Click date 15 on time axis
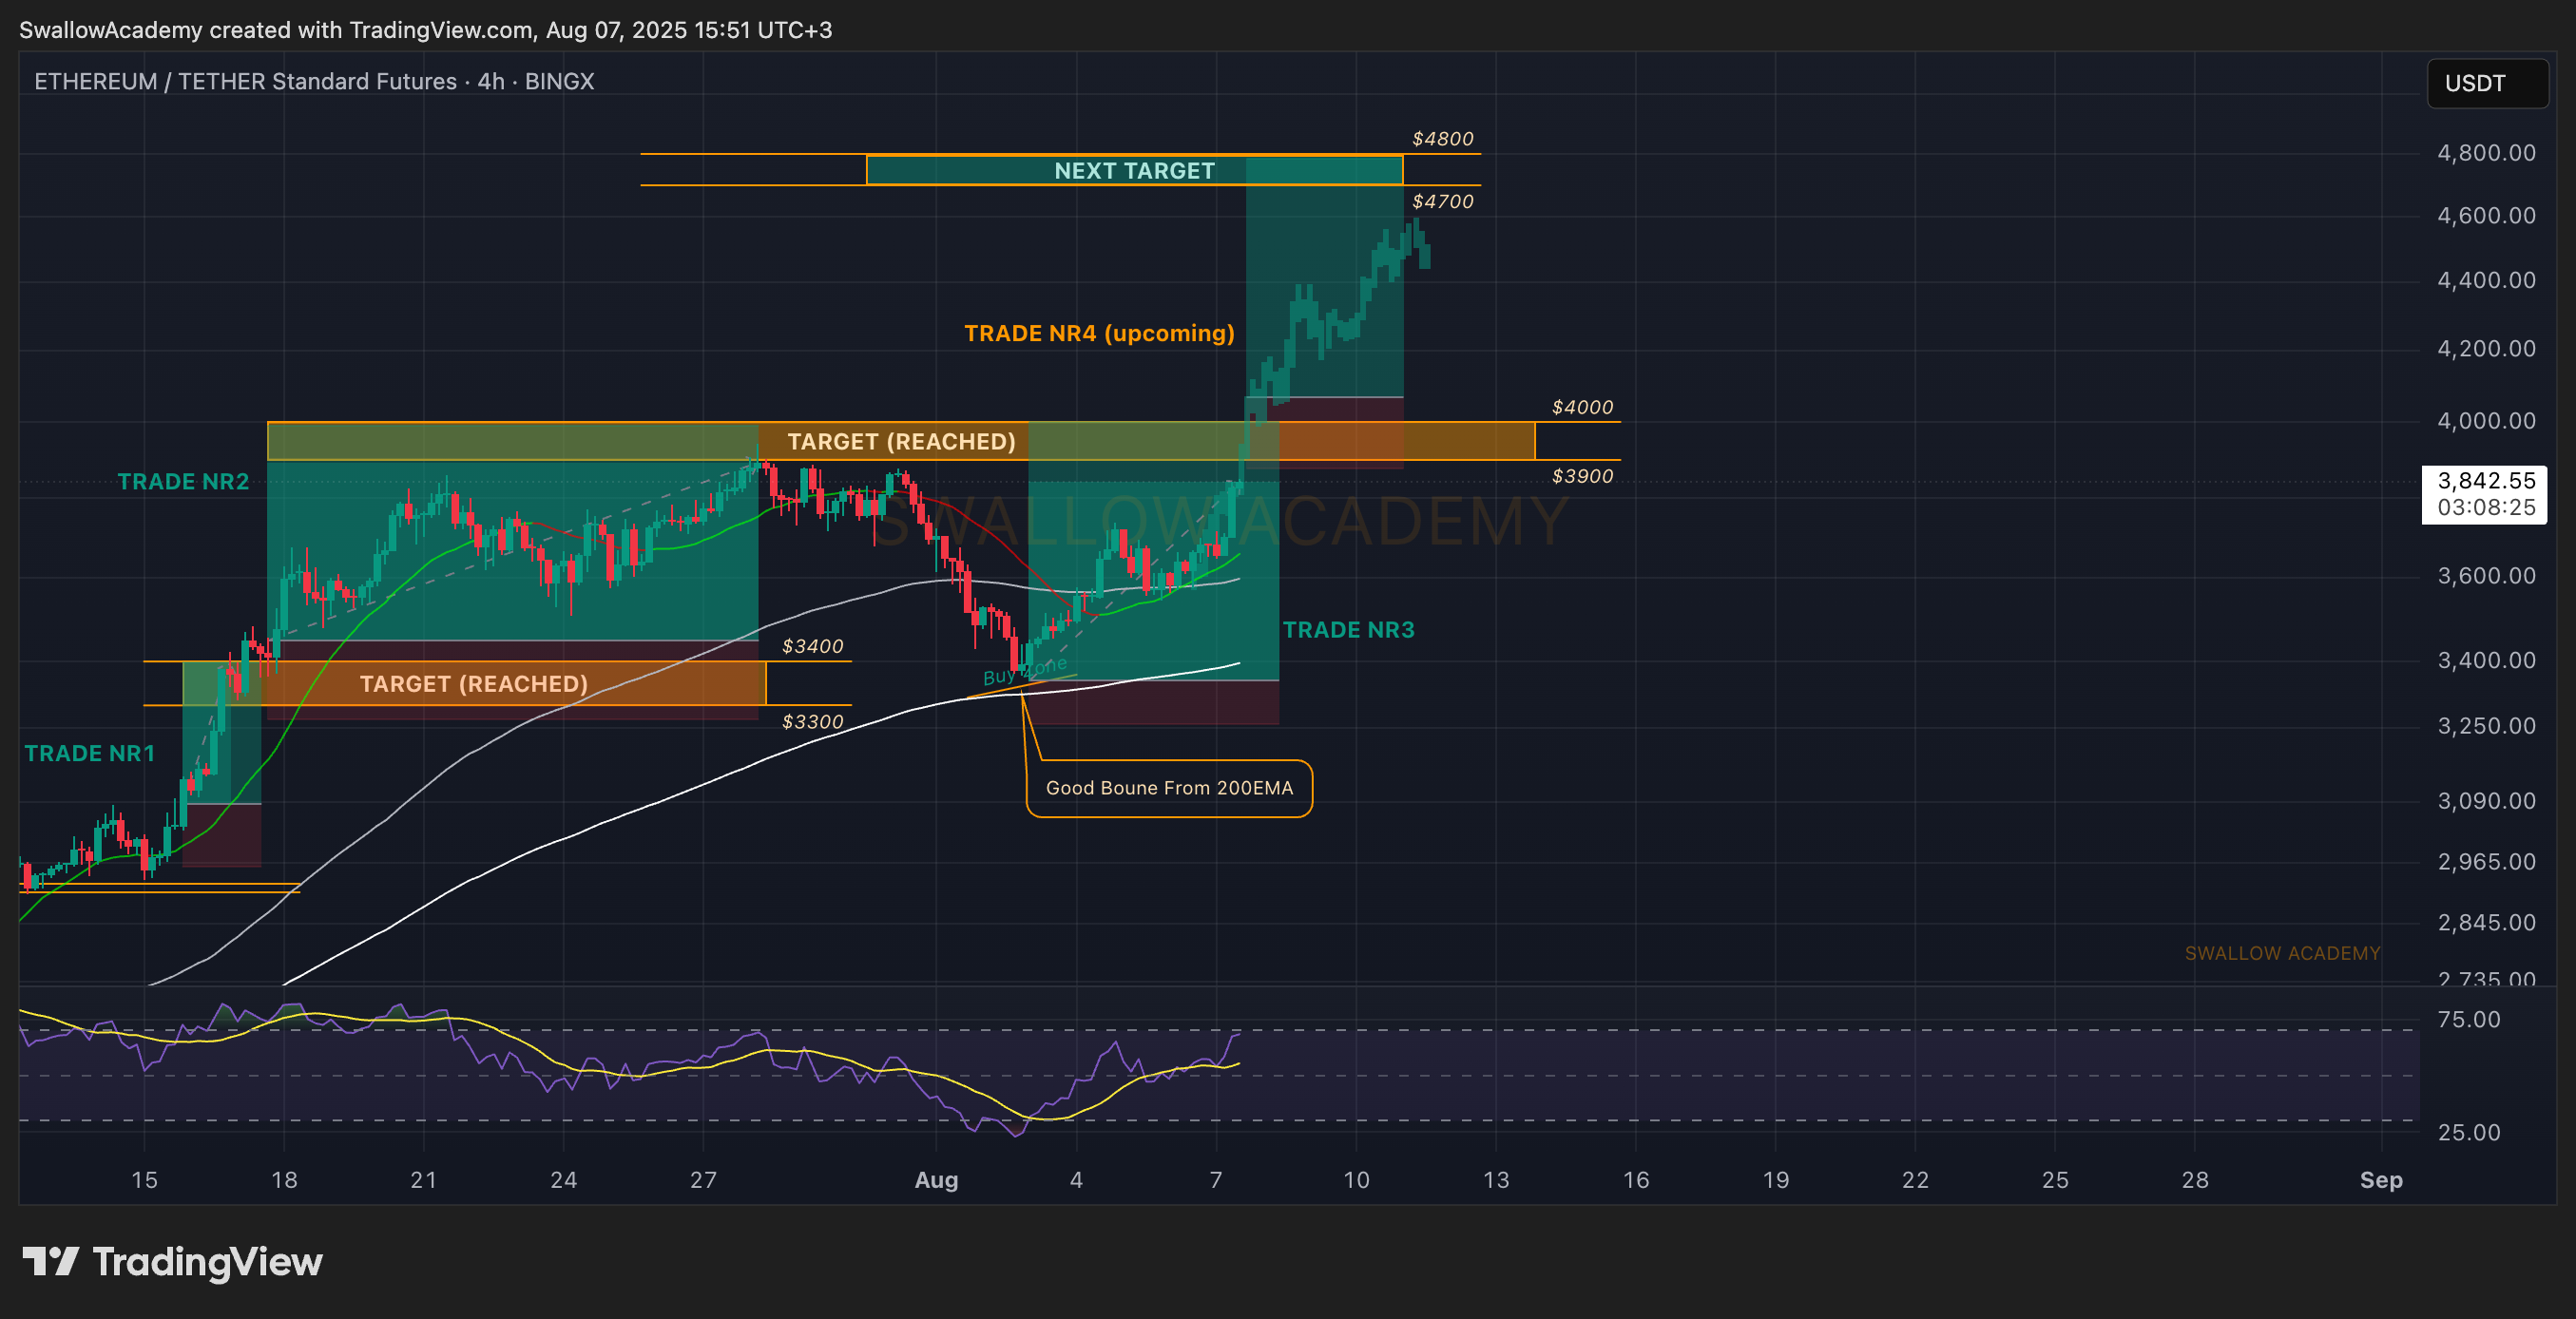The image size is (2576, 1319). coord(144,1180)
